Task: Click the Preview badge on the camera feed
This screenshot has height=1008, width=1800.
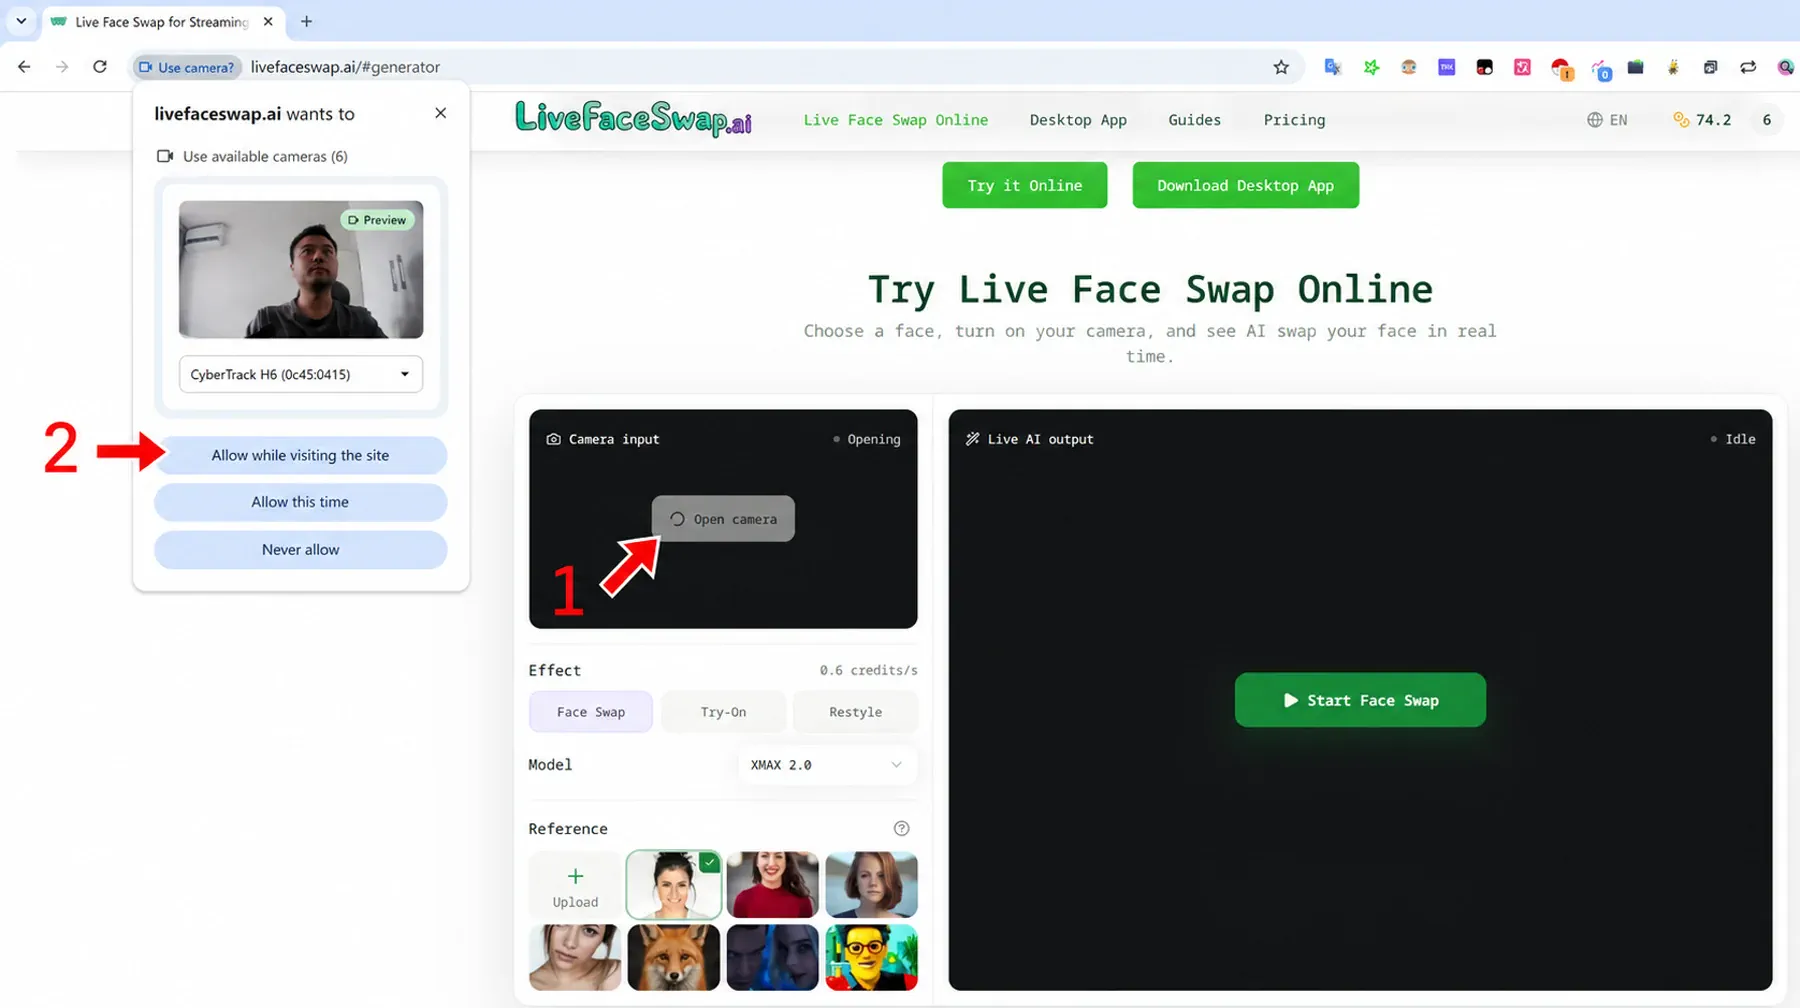Action: coord(377,220)
